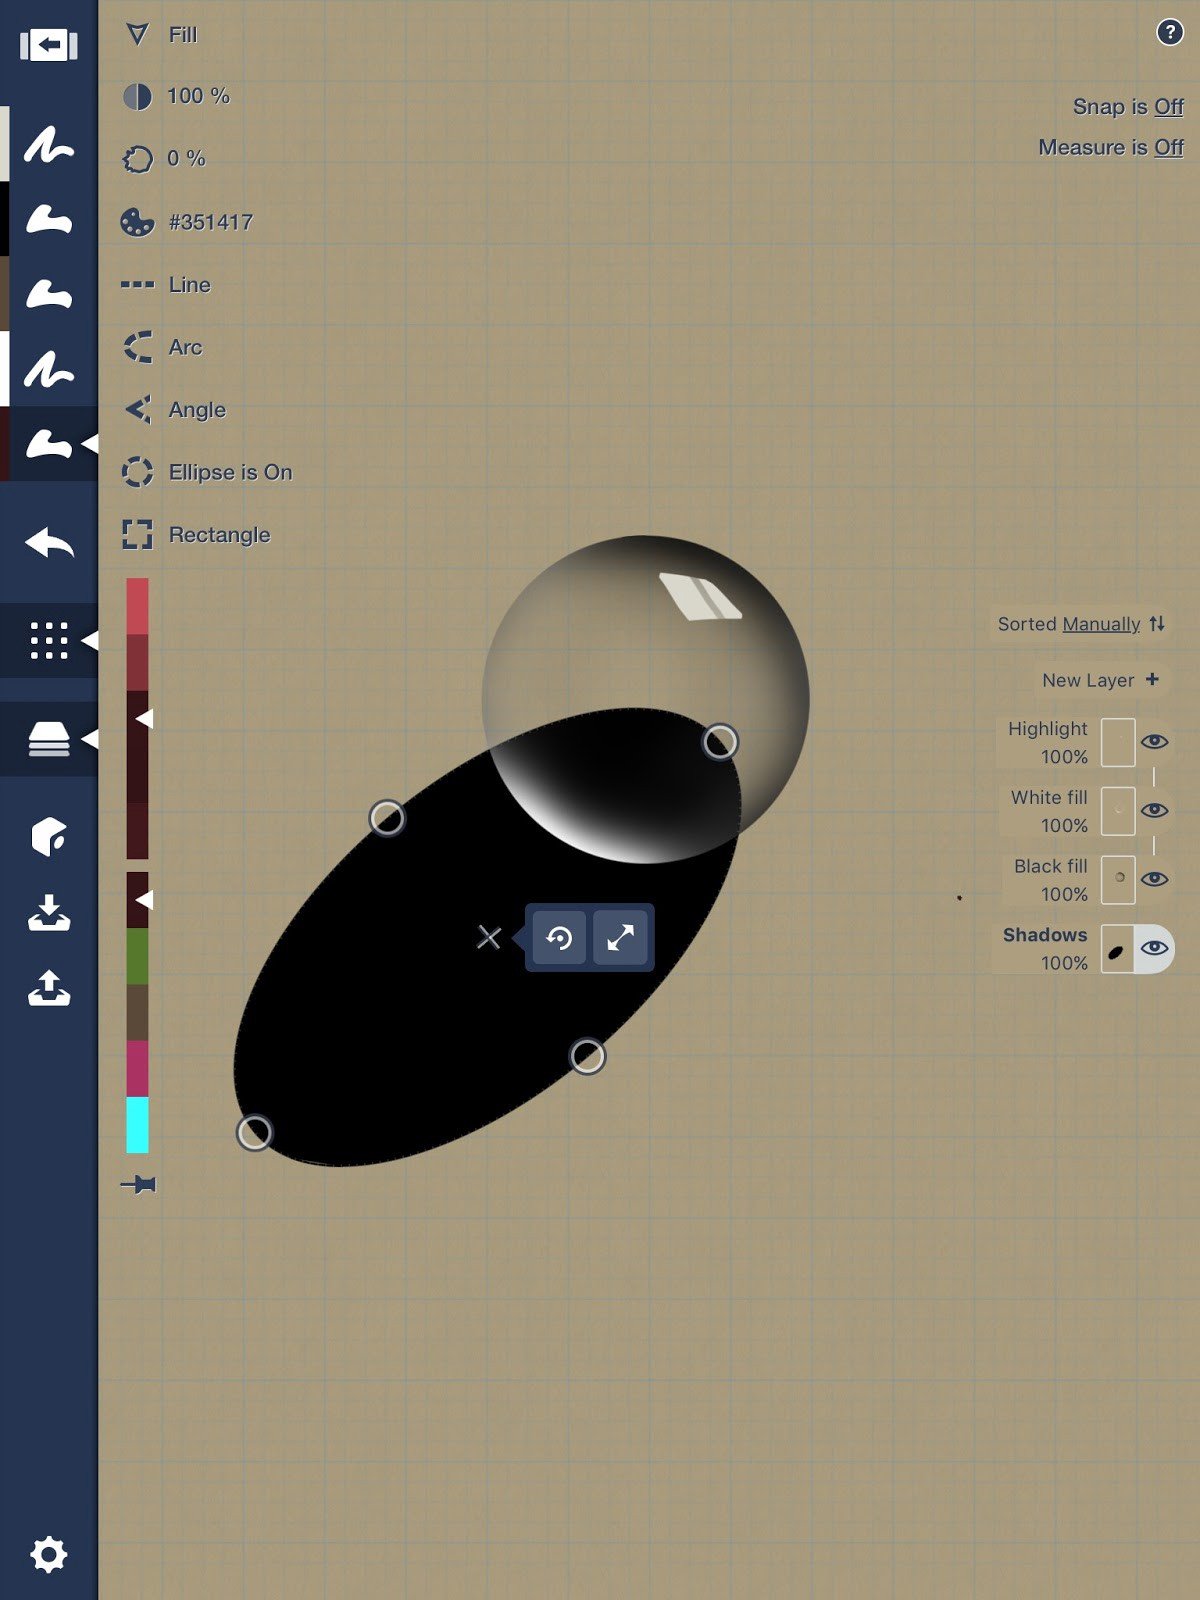Pick the bright red color swatch
The height and width of the screenshot is (1600, 1200).
pos(137,606)
